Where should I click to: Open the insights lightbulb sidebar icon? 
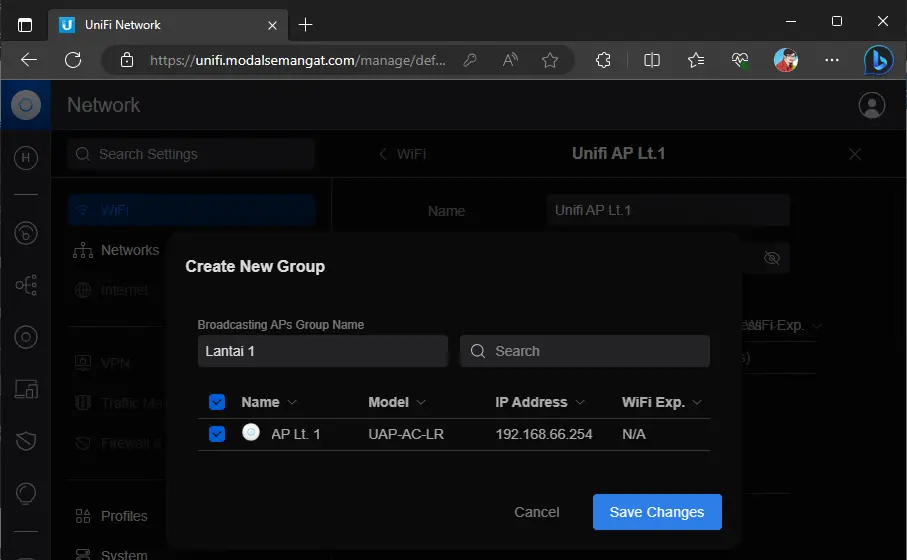(25, 493)
